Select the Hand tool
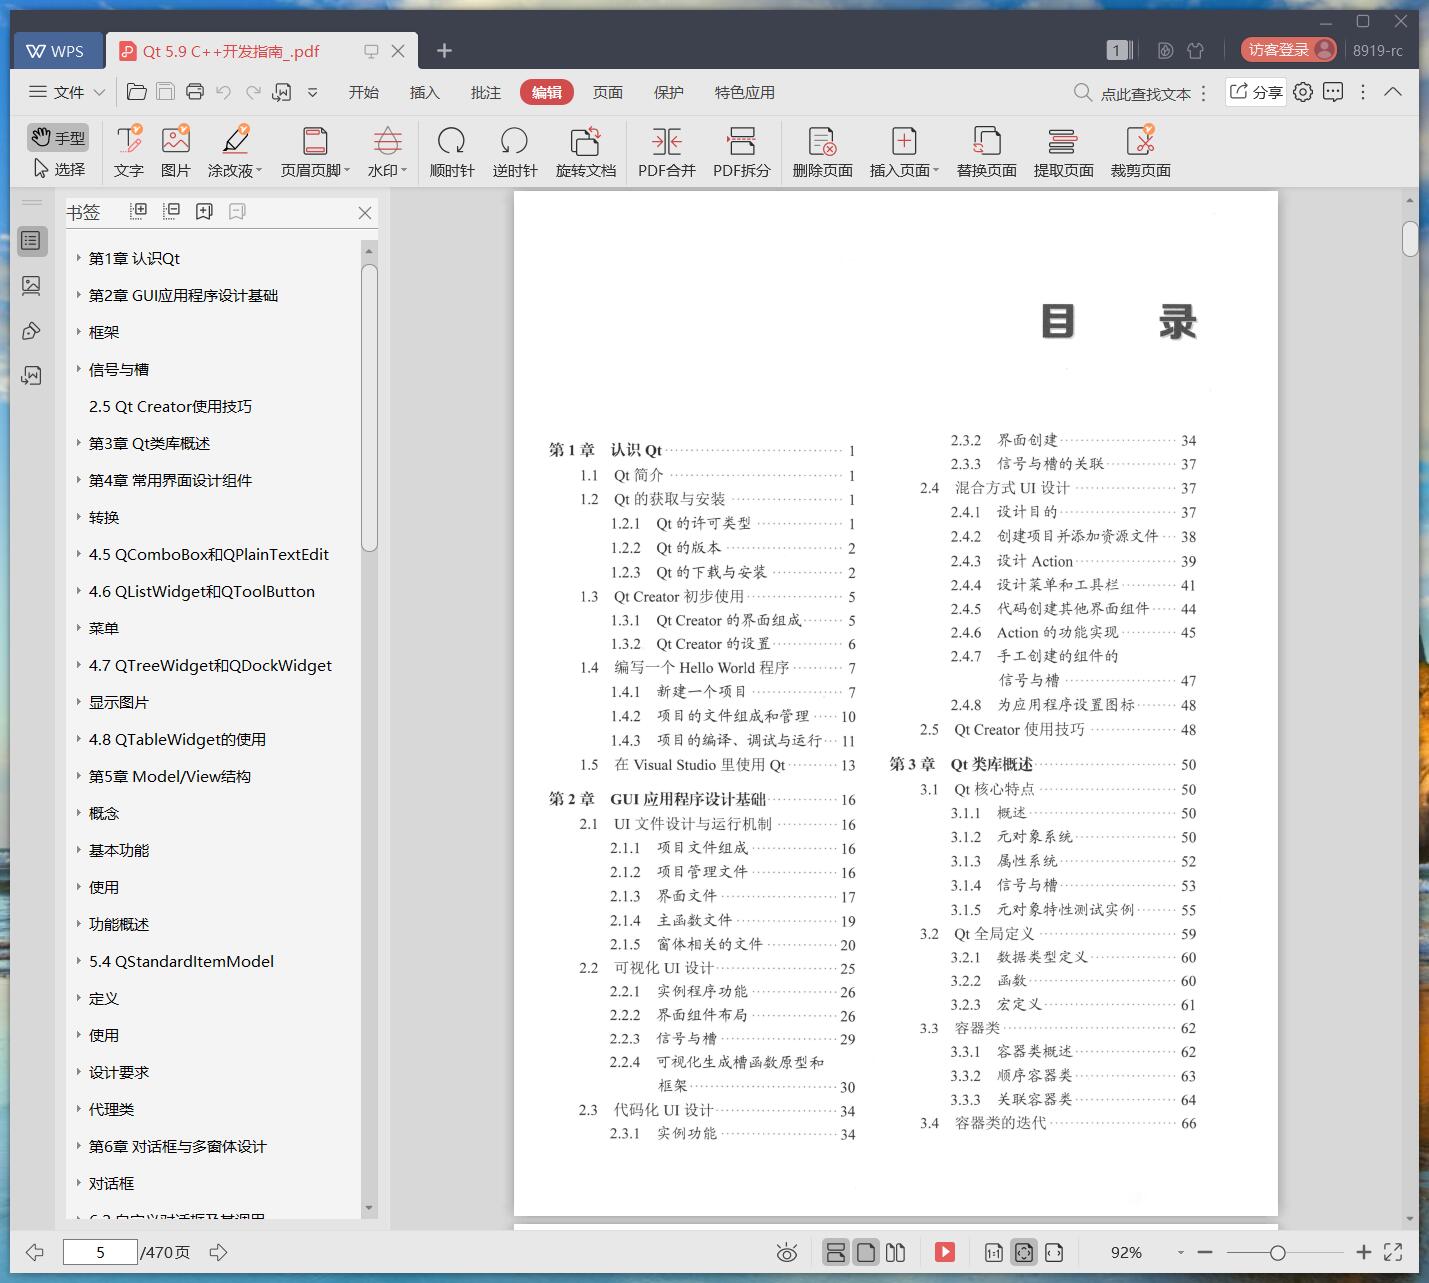This screenshot has height=1283, width=1429. 57,138
